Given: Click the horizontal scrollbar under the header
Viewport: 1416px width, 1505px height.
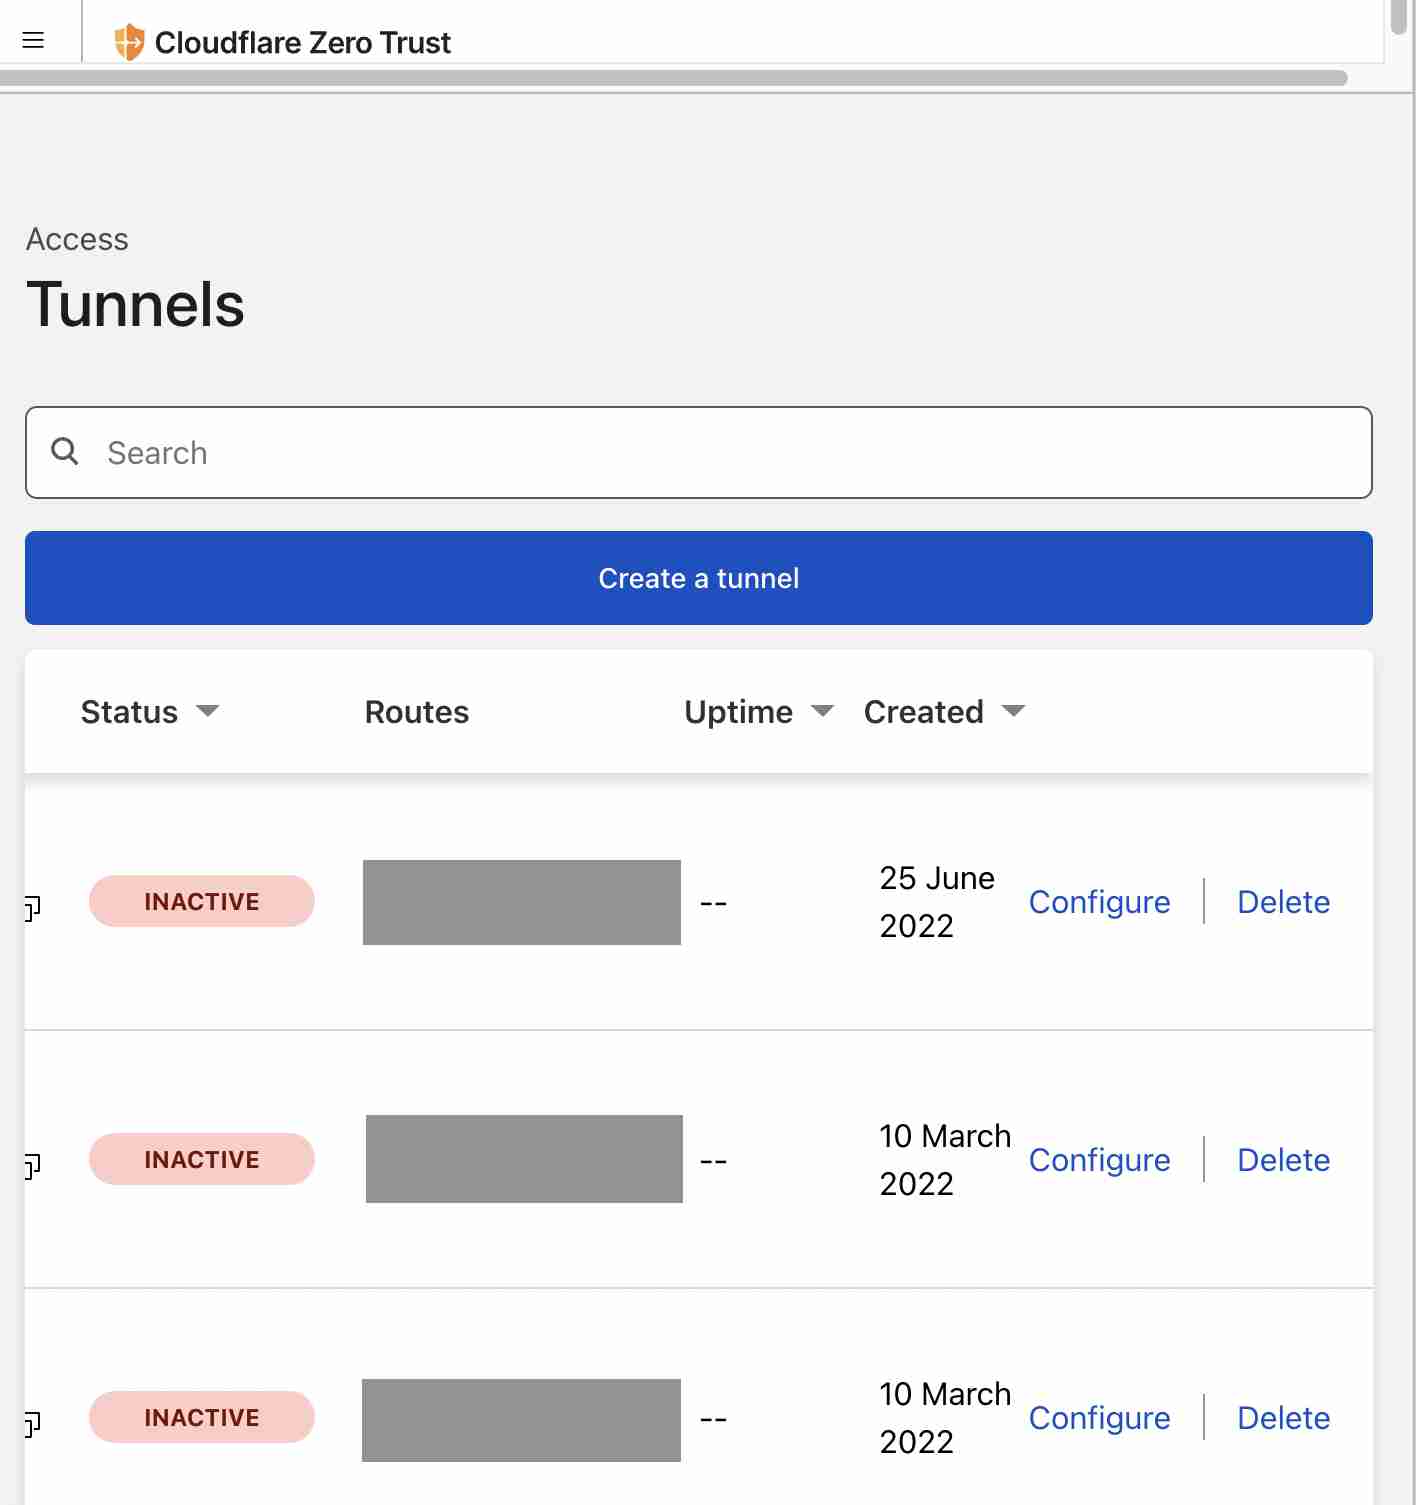Looking at the screenshot, I should (x=672, y=78).
